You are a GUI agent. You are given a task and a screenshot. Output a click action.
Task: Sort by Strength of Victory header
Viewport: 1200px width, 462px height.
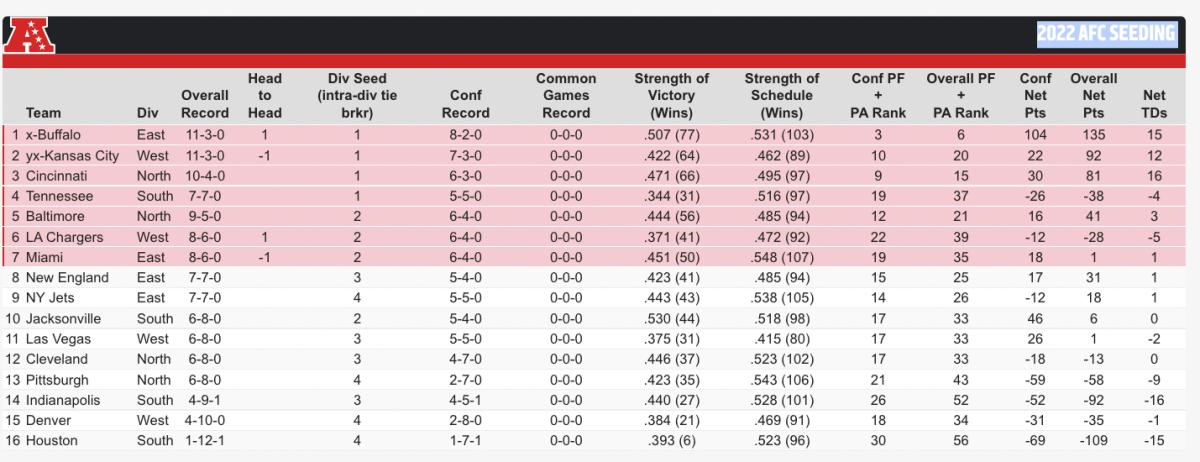[x=672, y=96]
